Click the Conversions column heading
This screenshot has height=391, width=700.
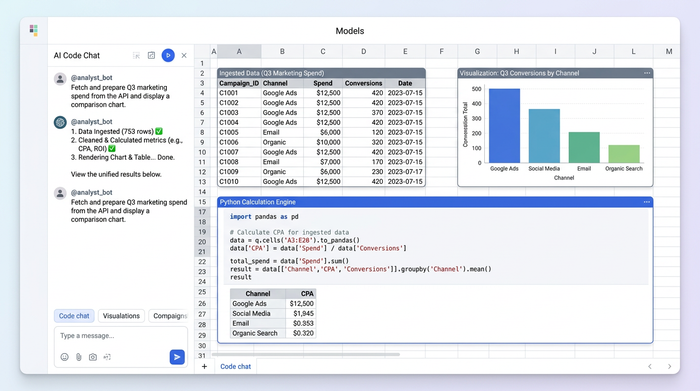pyautogui.click(x=363, y=83)
